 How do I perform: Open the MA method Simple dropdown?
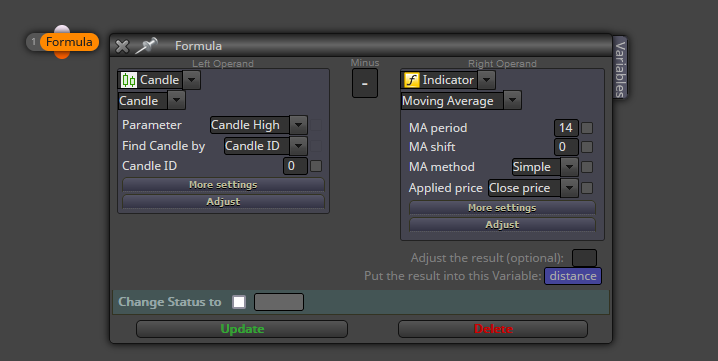pyautogui.click(x=569, y=167)
